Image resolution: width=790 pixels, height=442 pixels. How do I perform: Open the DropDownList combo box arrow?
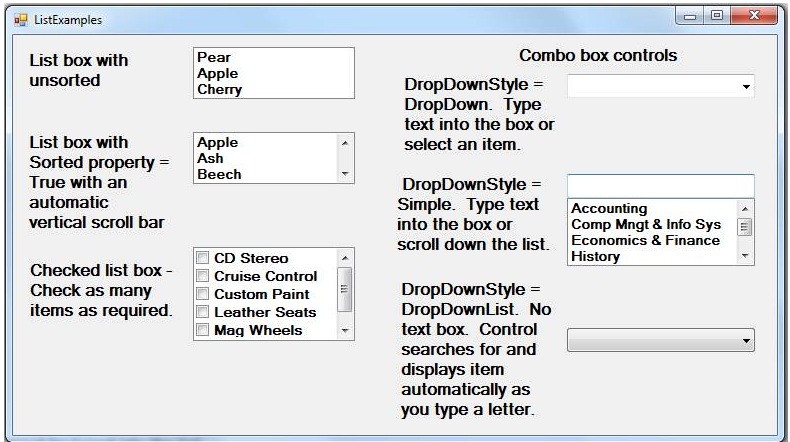[746, 341]
